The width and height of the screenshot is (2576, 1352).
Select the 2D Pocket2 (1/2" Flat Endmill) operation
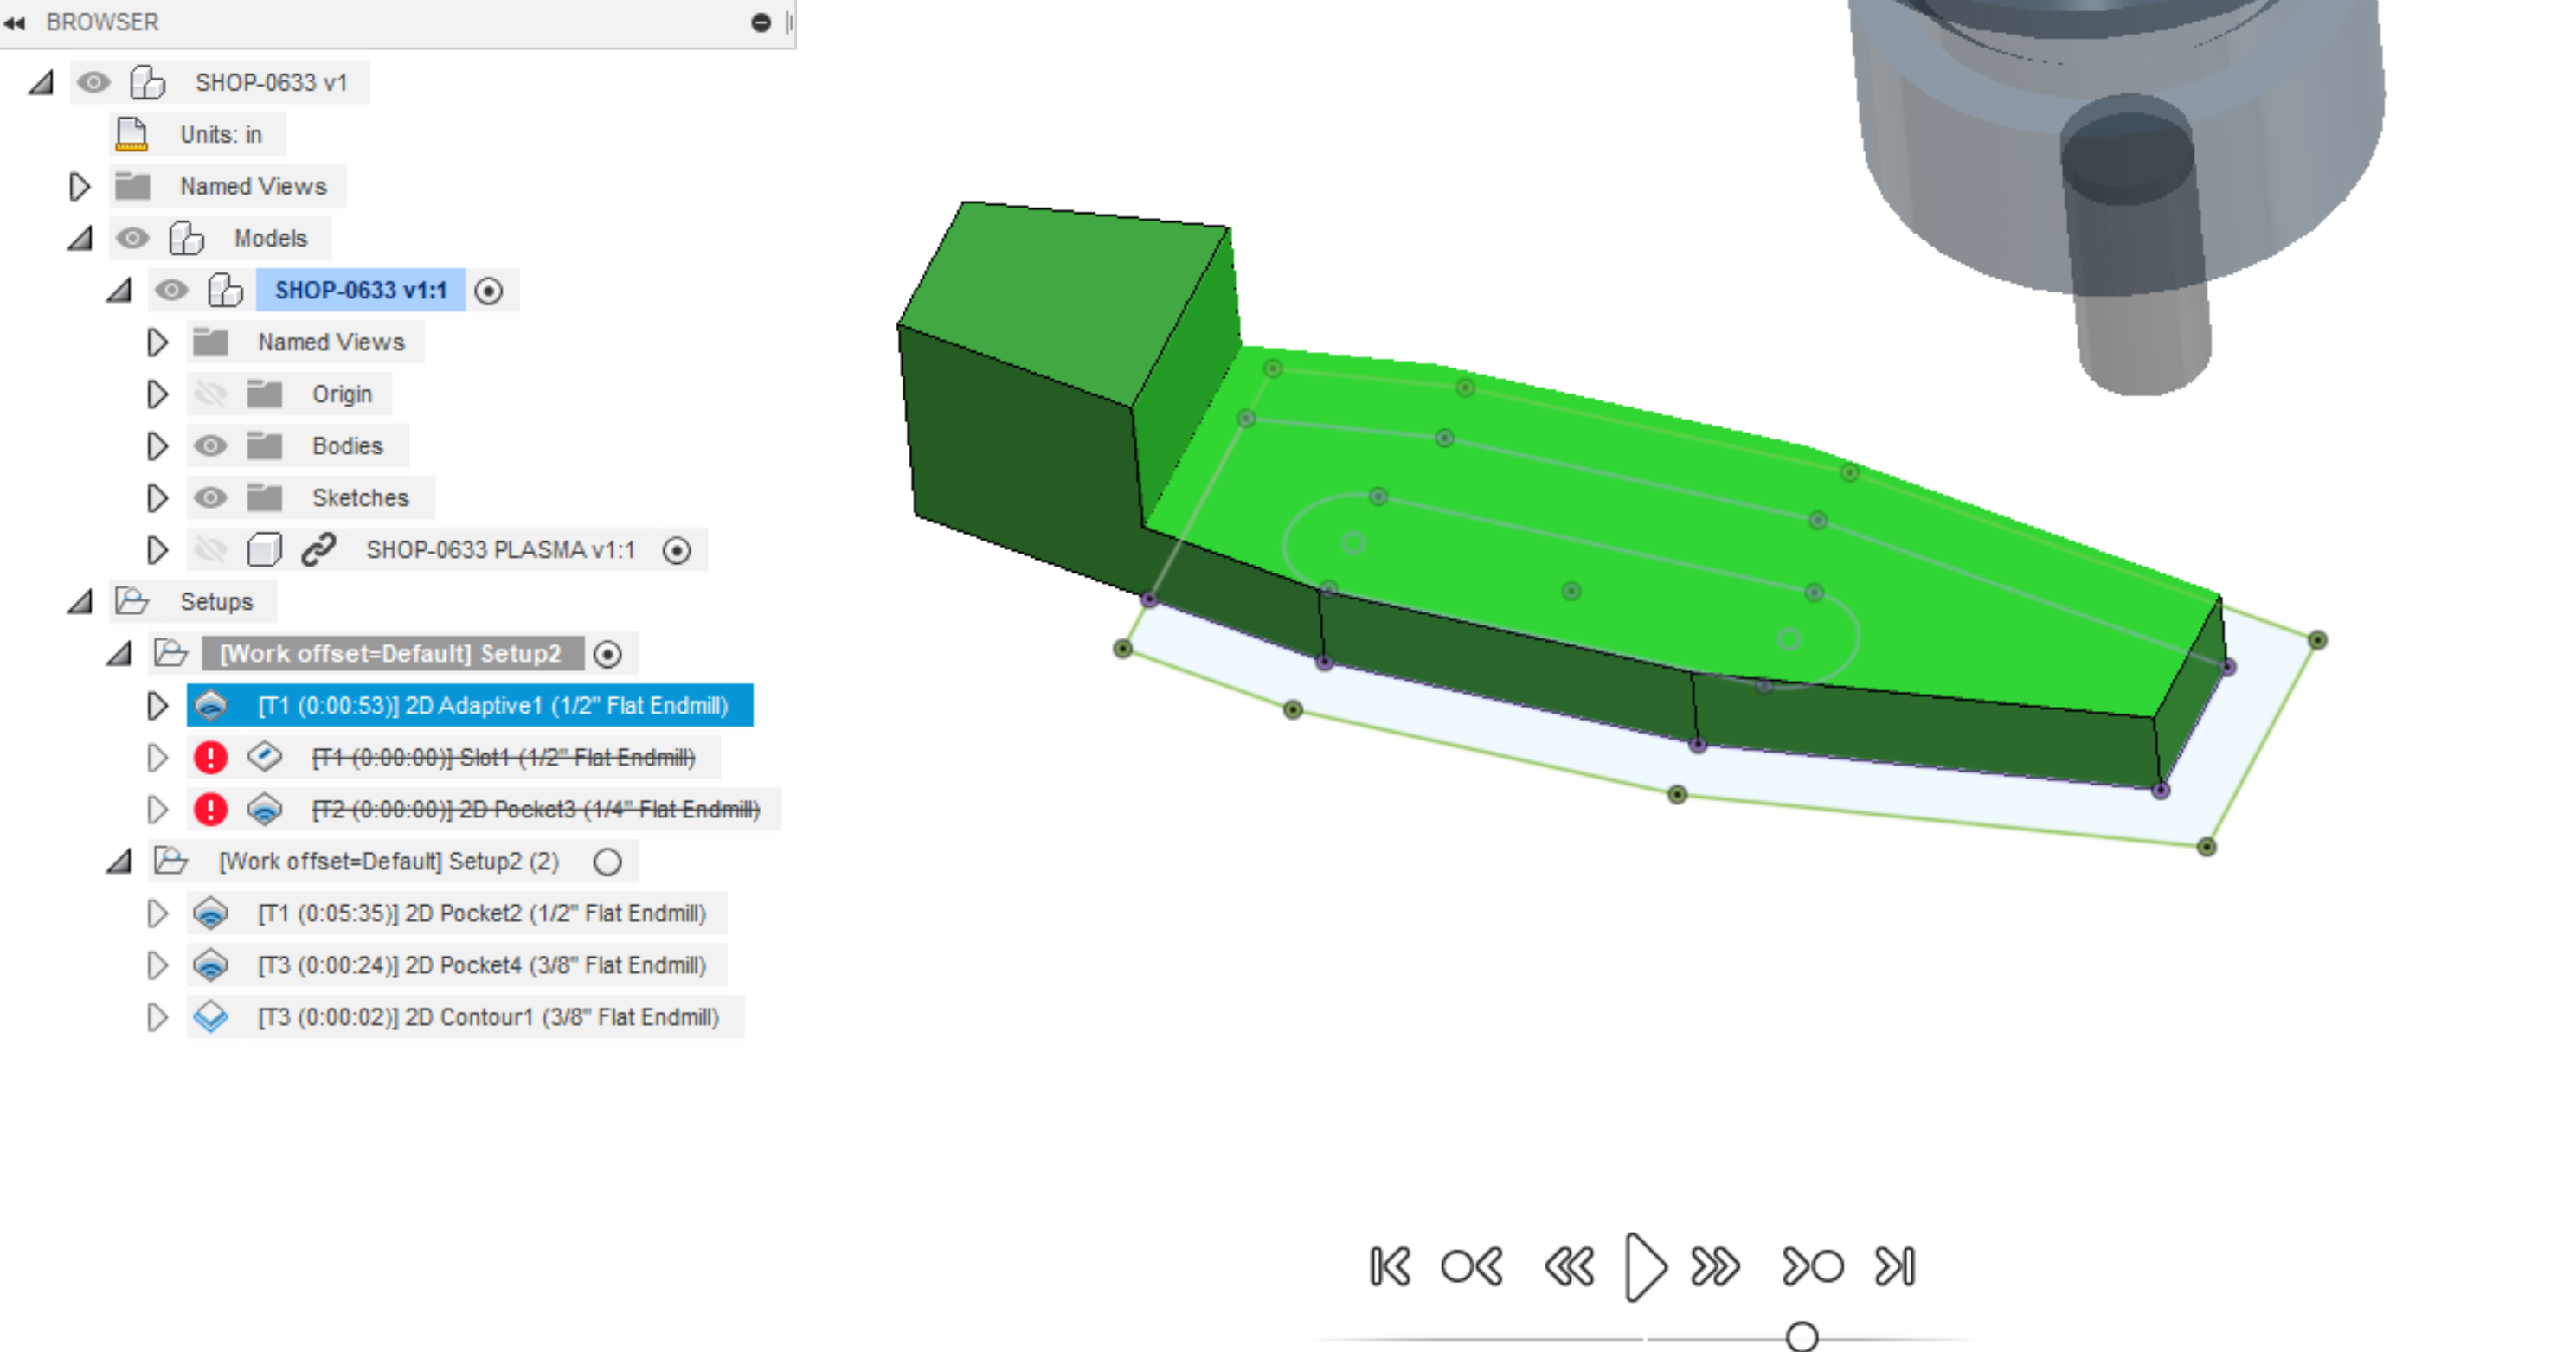pos(482,914)
